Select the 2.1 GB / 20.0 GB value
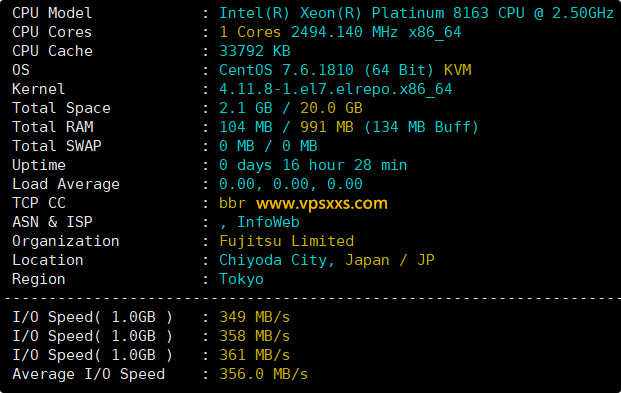 coord(291,108)
